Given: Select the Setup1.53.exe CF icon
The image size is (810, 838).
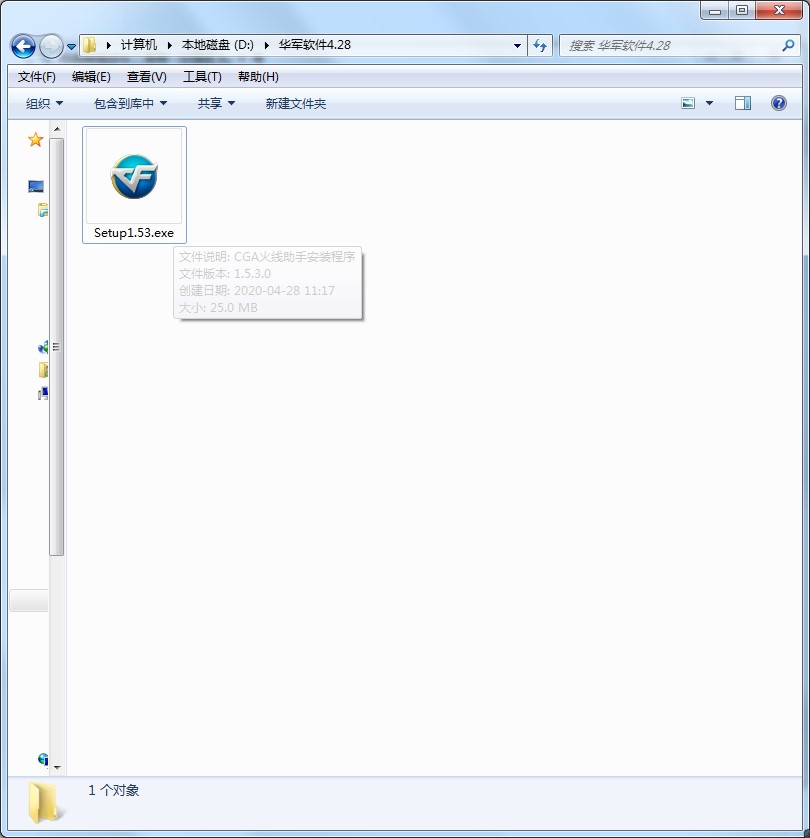Looking at the screenshot, I should (x=134, y=176).
